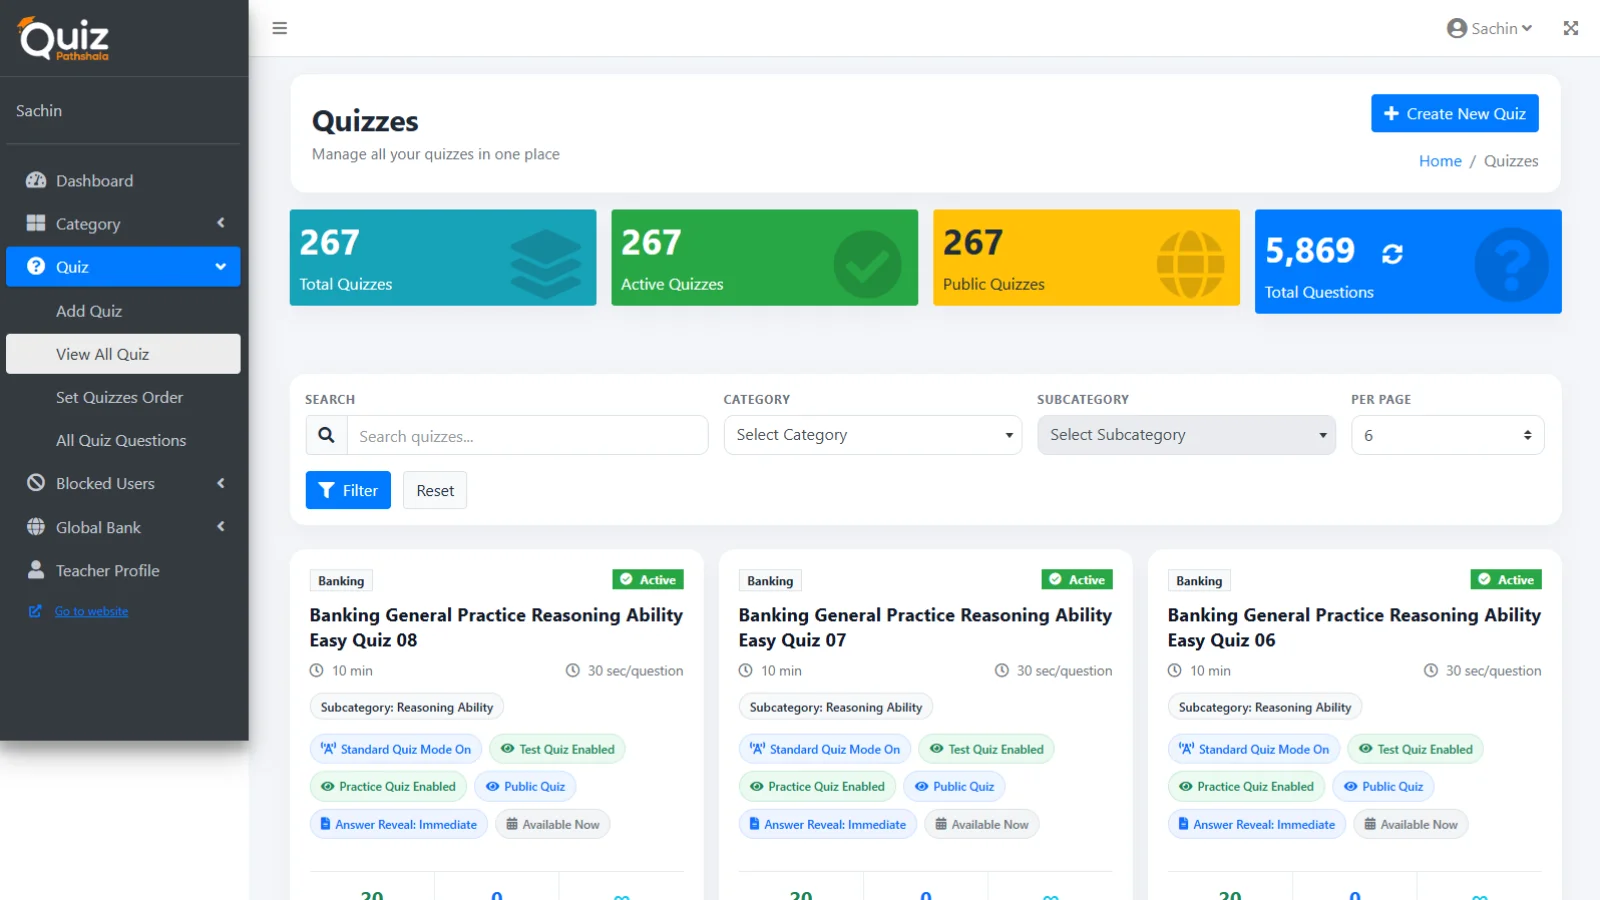Click the checkmark icon in Active Quizzes card
This screenshot has height=900, width=1600.
pyautogui.click(x=867, y=264)
